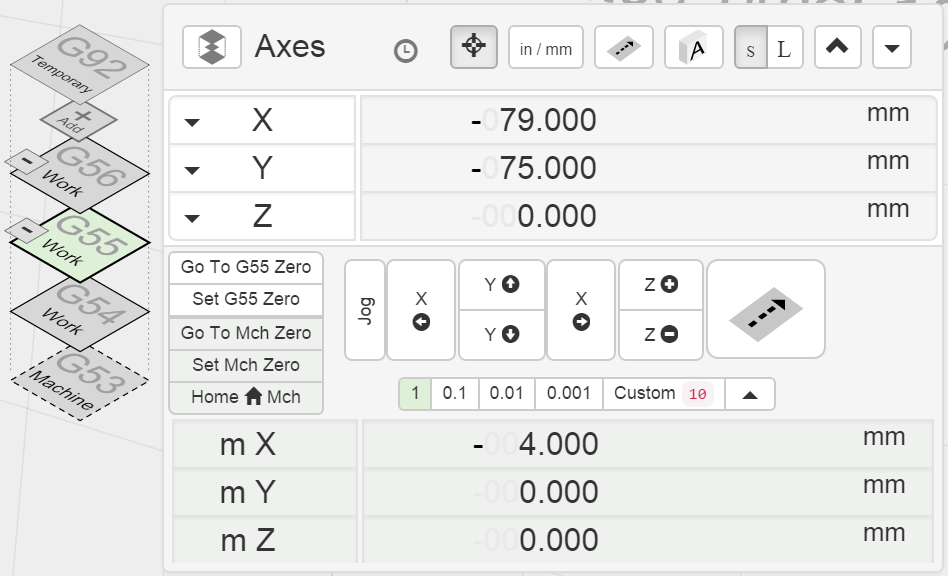Select the 0.01 jog increment

point(507,394)
